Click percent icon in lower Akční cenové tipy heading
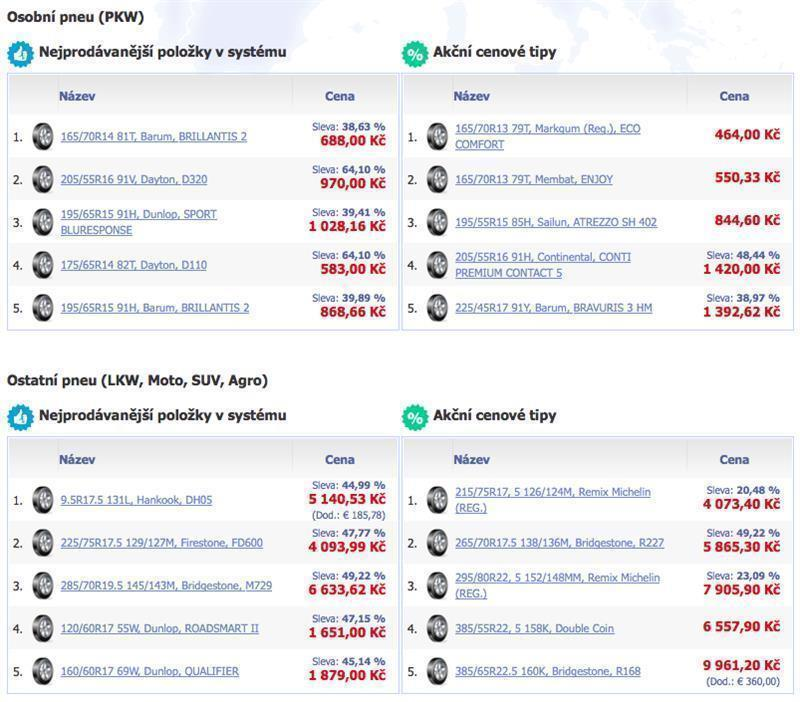The image size is (800, 702). click(415, 417)
